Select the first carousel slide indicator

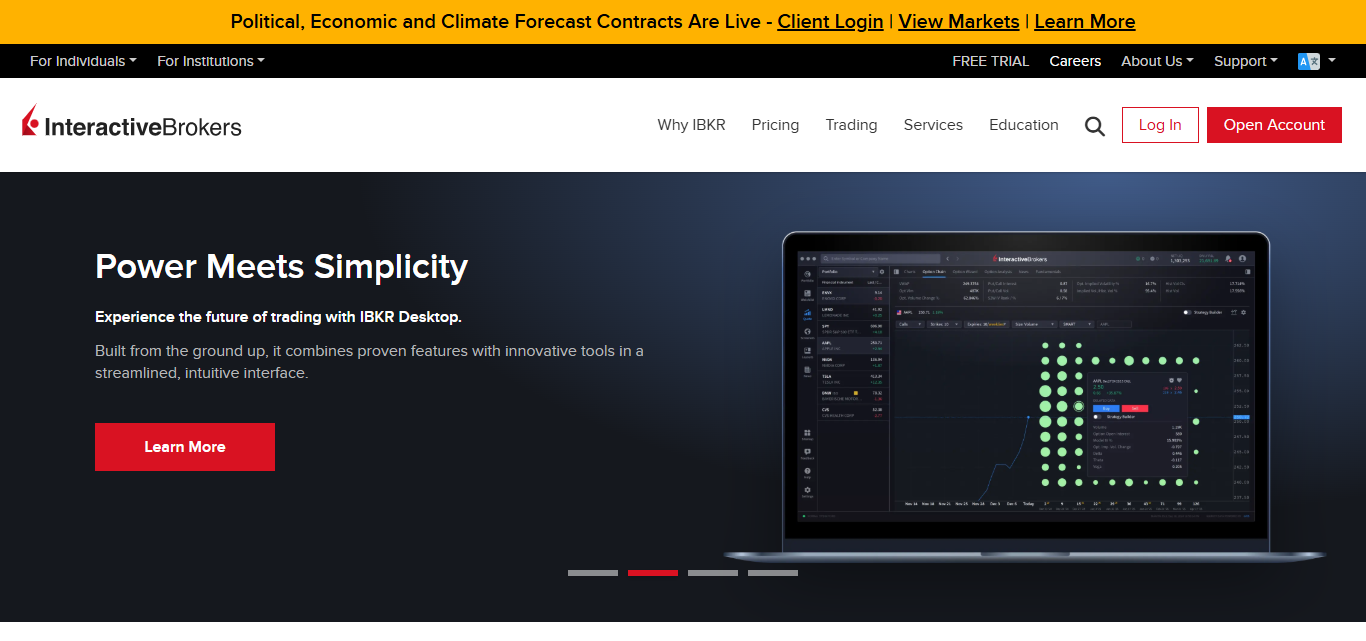point(593,573)
